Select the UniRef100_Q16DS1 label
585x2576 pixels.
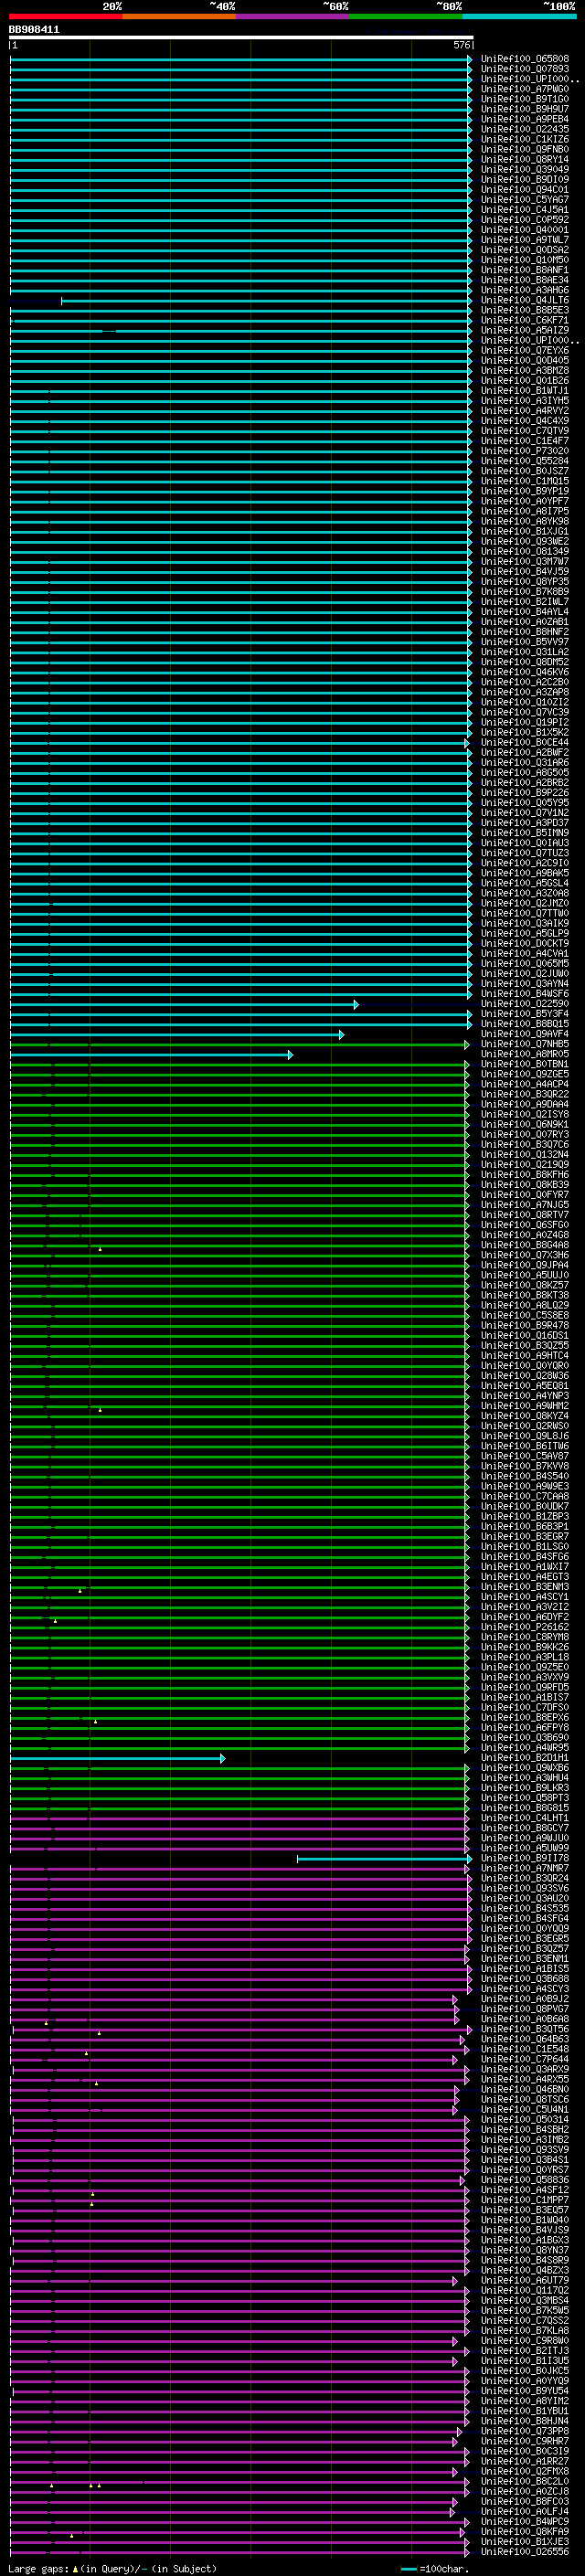tap(524, 1335)
